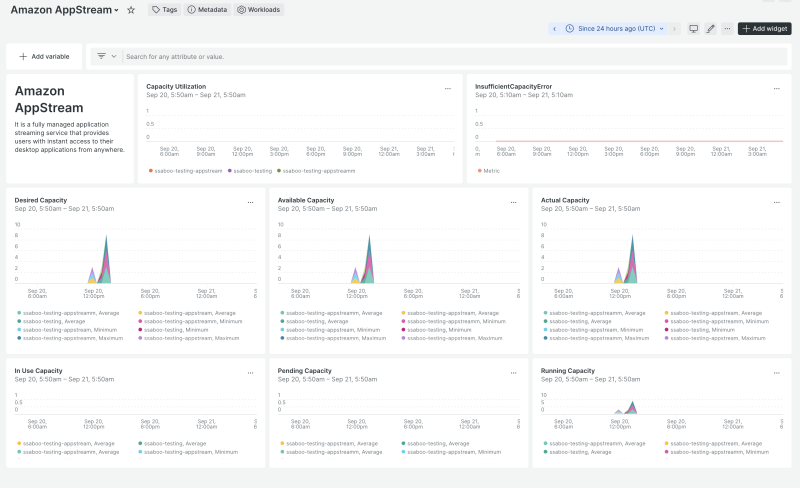Open the Tags button
This screenshot has height=488, width=800.
(x=164, y=10)
